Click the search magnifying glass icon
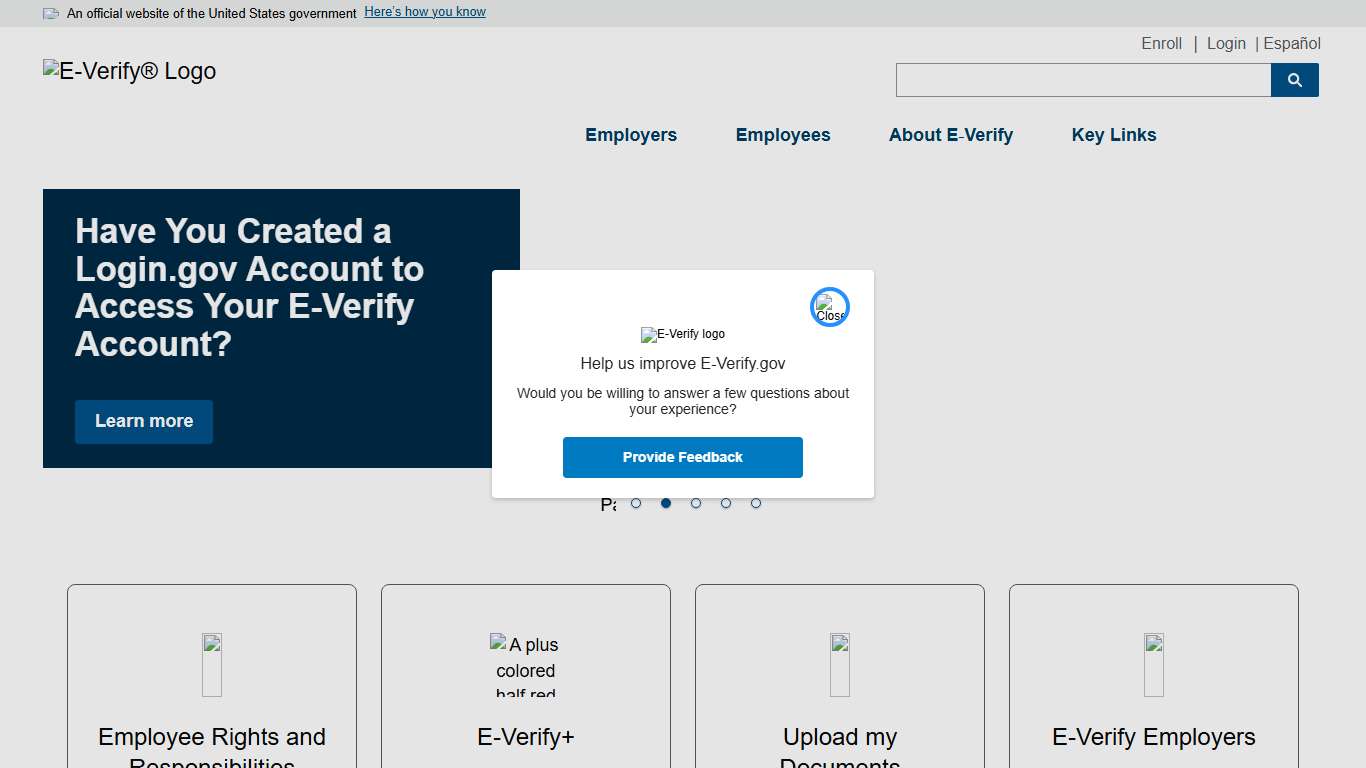Viewport: 1366px width, 768px height. pos(1294,80)
